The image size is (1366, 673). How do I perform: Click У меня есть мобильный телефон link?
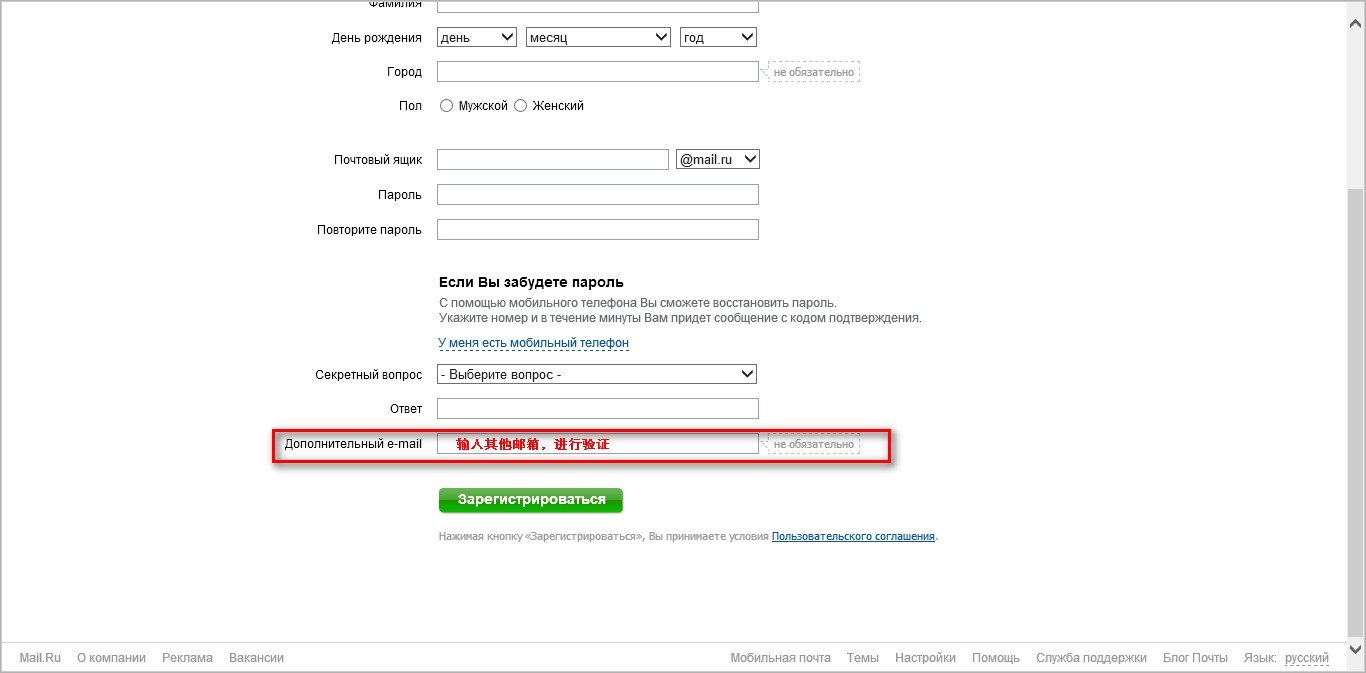point(534,343)
